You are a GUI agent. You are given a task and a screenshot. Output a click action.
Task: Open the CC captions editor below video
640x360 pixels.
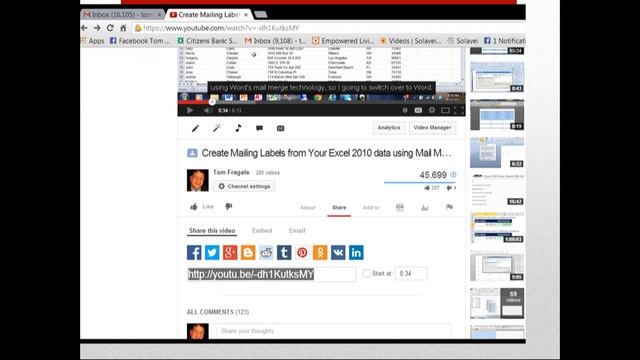point(280,128)
